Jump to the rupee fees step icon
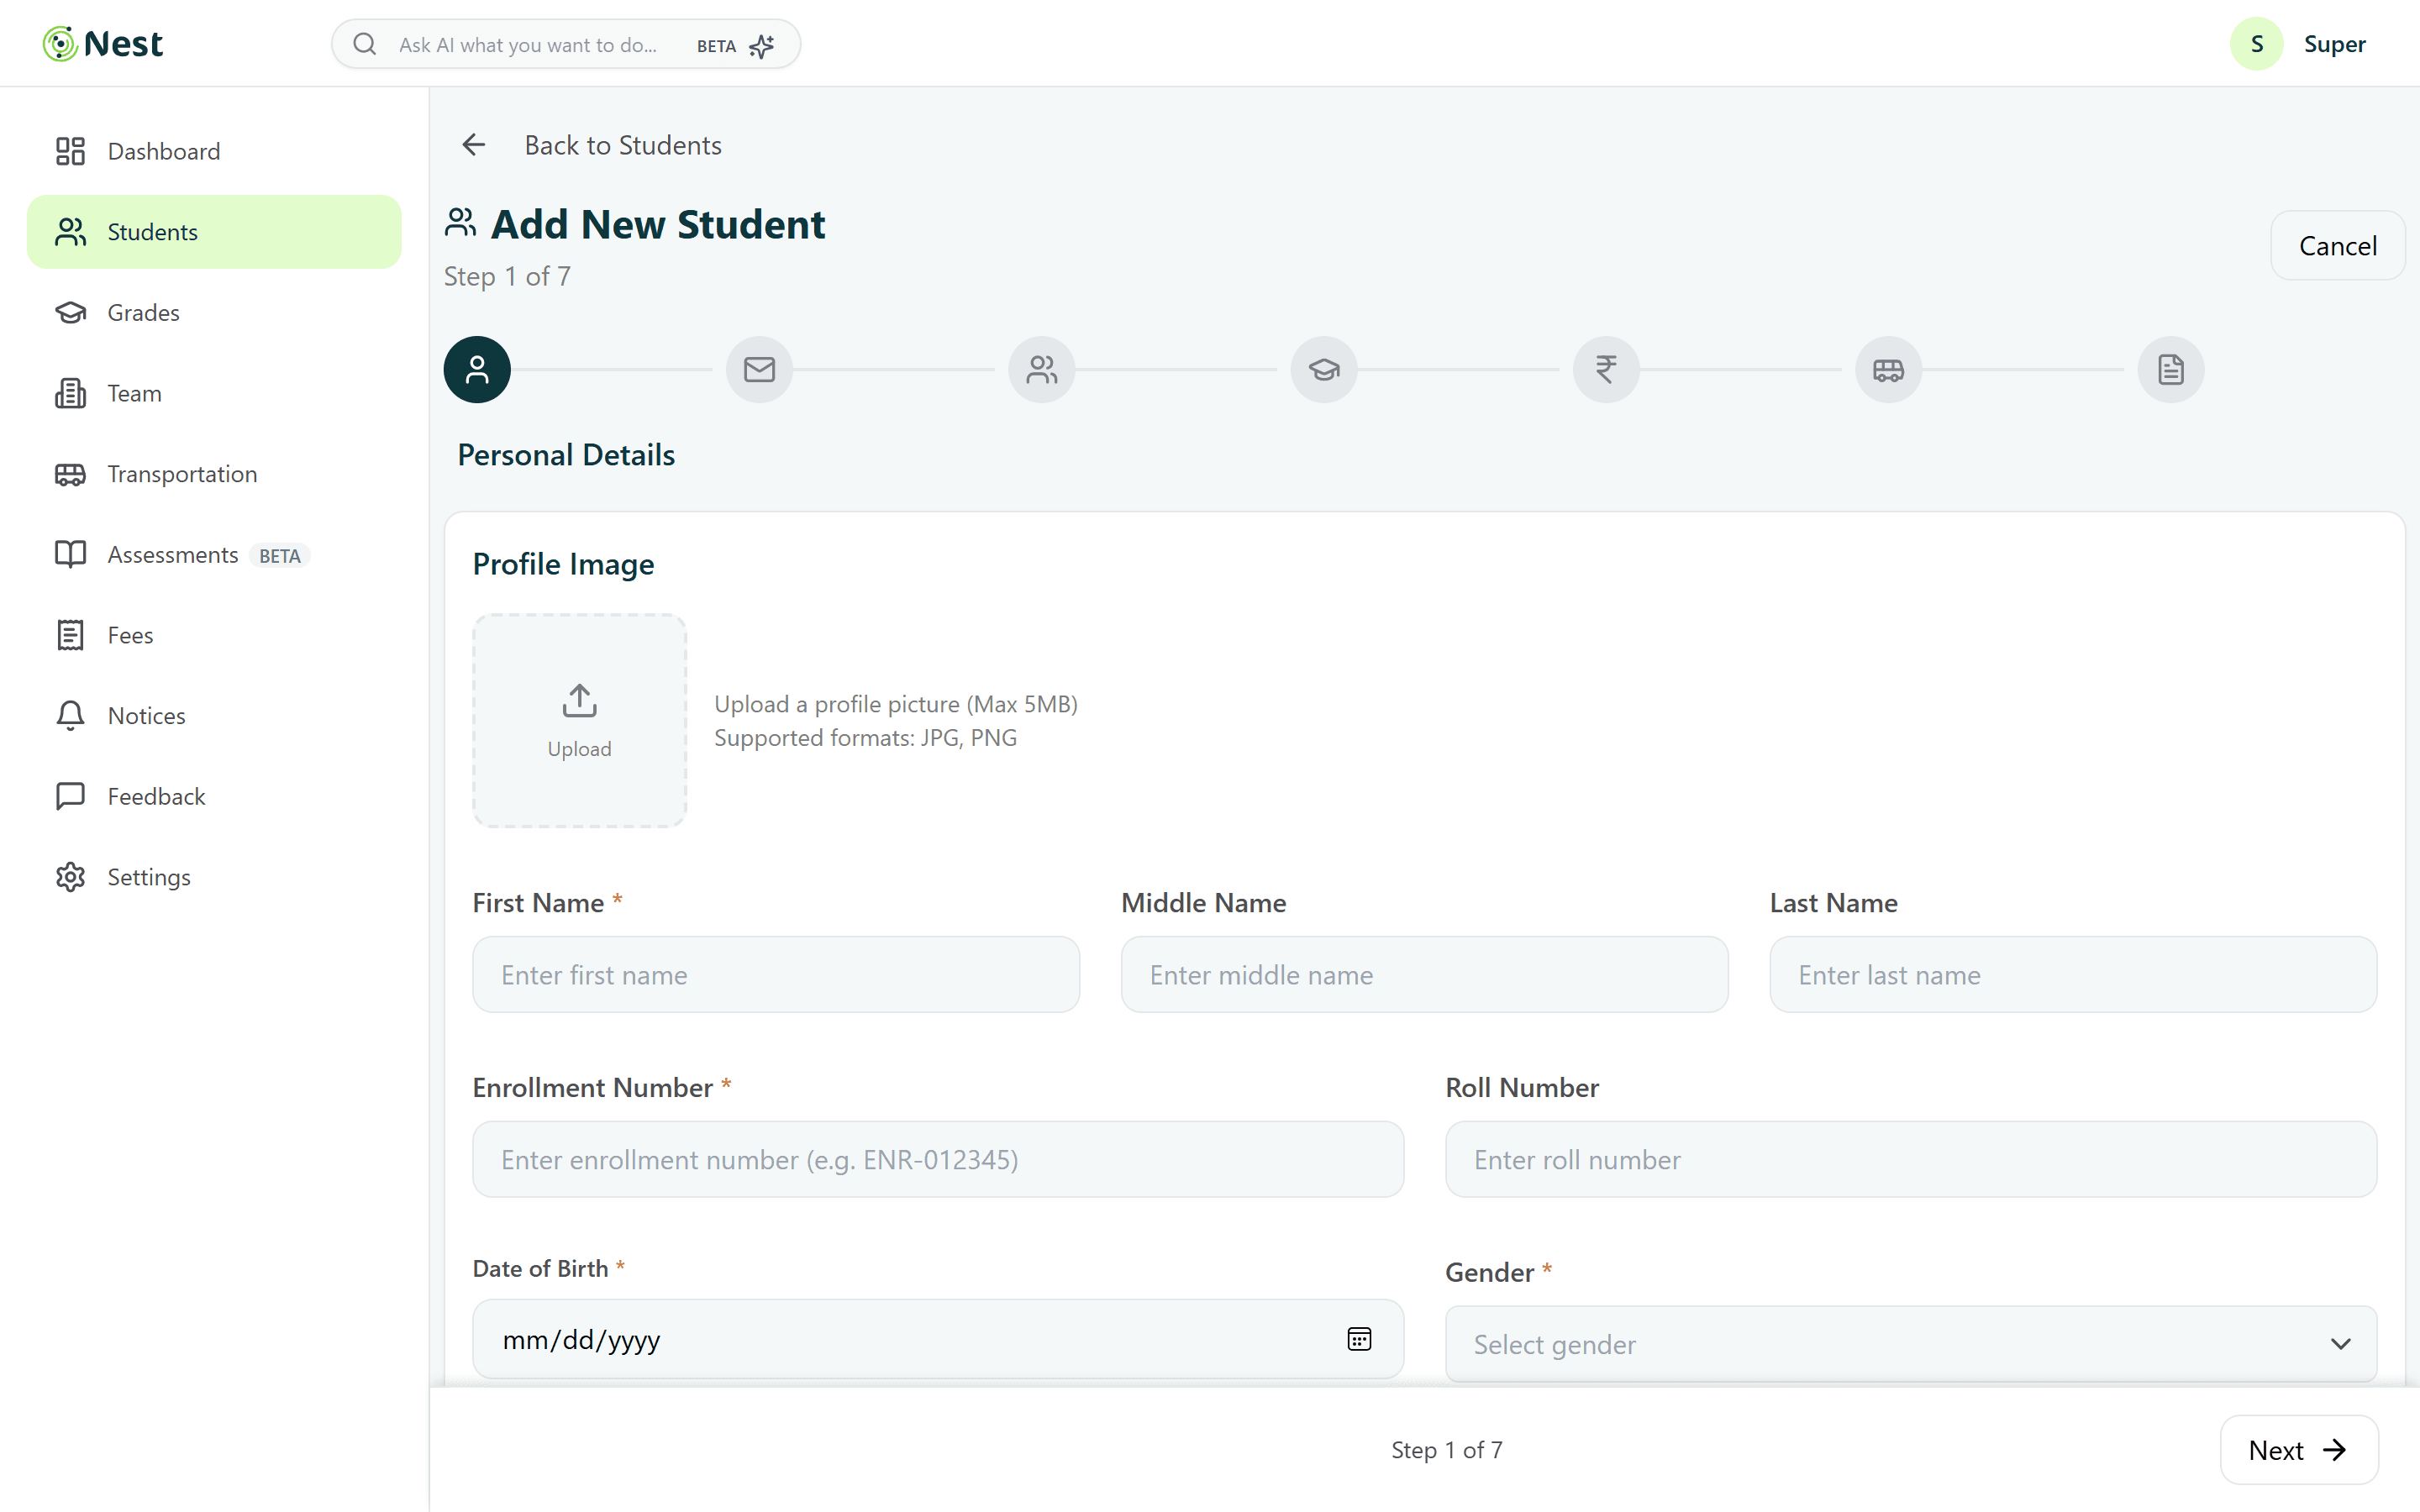Screen dimensions: 2420x1512 click(x=1606, y=370)
